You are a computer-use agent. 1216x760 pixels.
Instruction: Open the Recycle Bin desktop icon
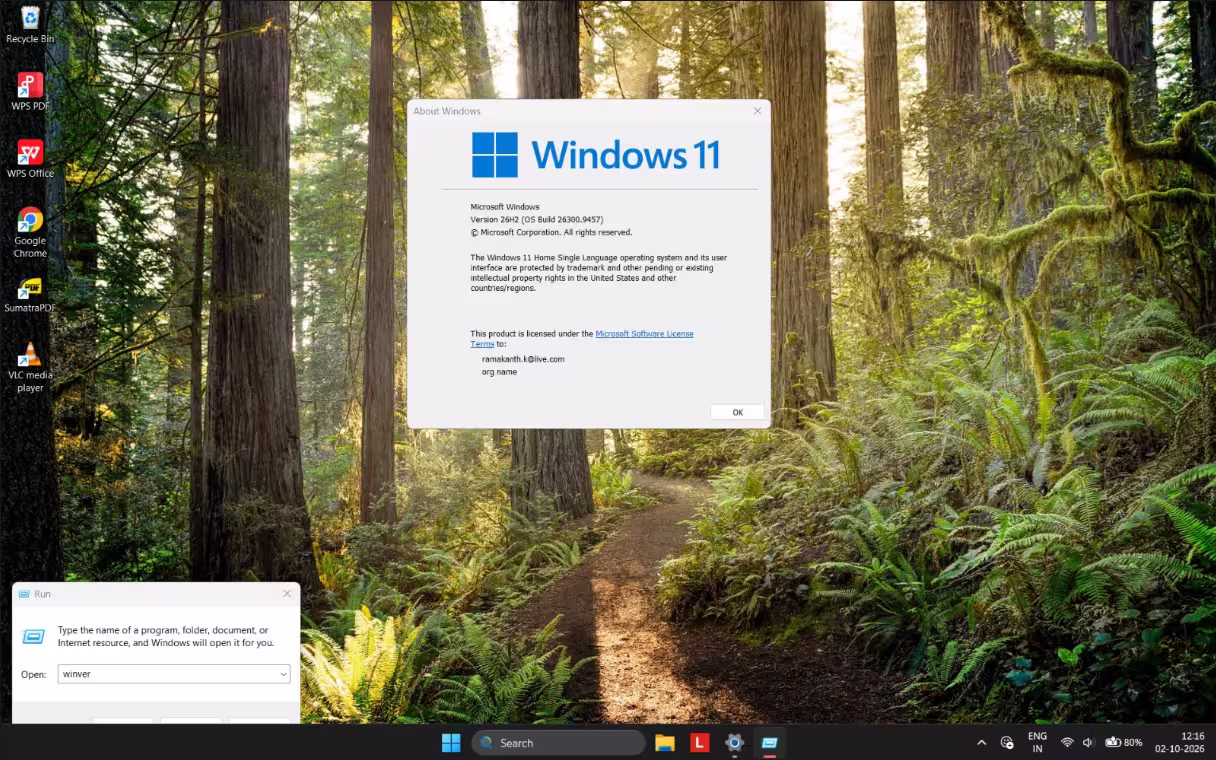coord(30,24)
